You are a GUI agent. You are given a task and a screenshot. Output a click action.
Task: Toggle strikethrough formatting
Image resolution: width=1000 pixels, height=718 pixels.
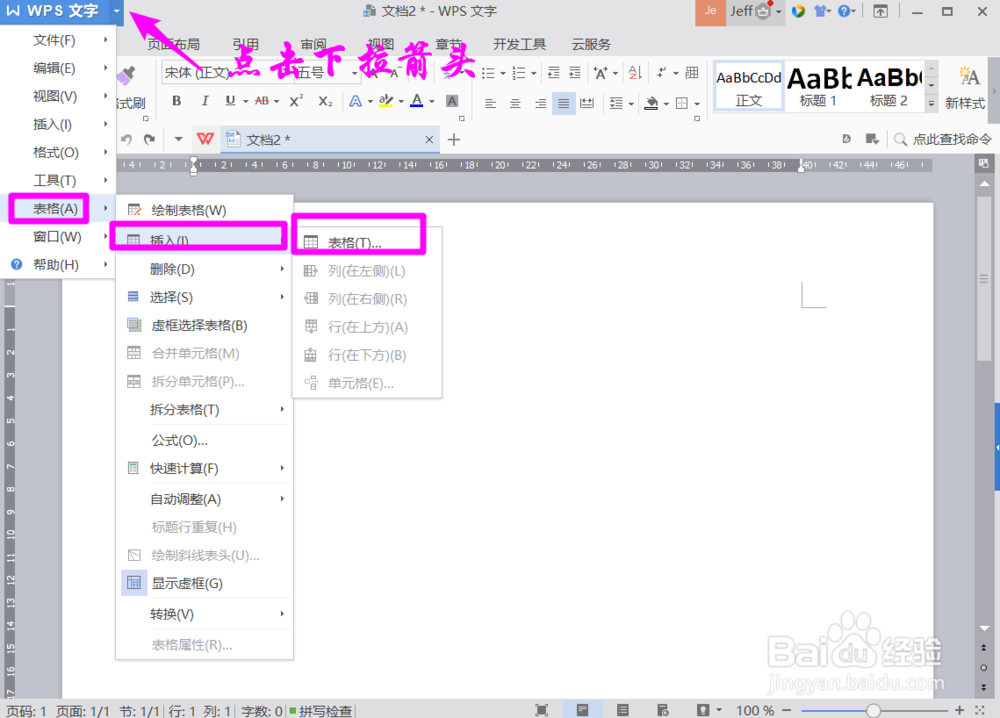[x=264, y=99]
